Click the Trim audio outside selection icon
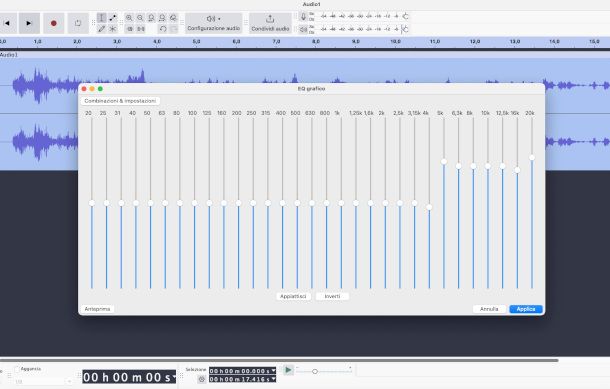Viewport: 610px width, 389px height. (x=130, y=29)
